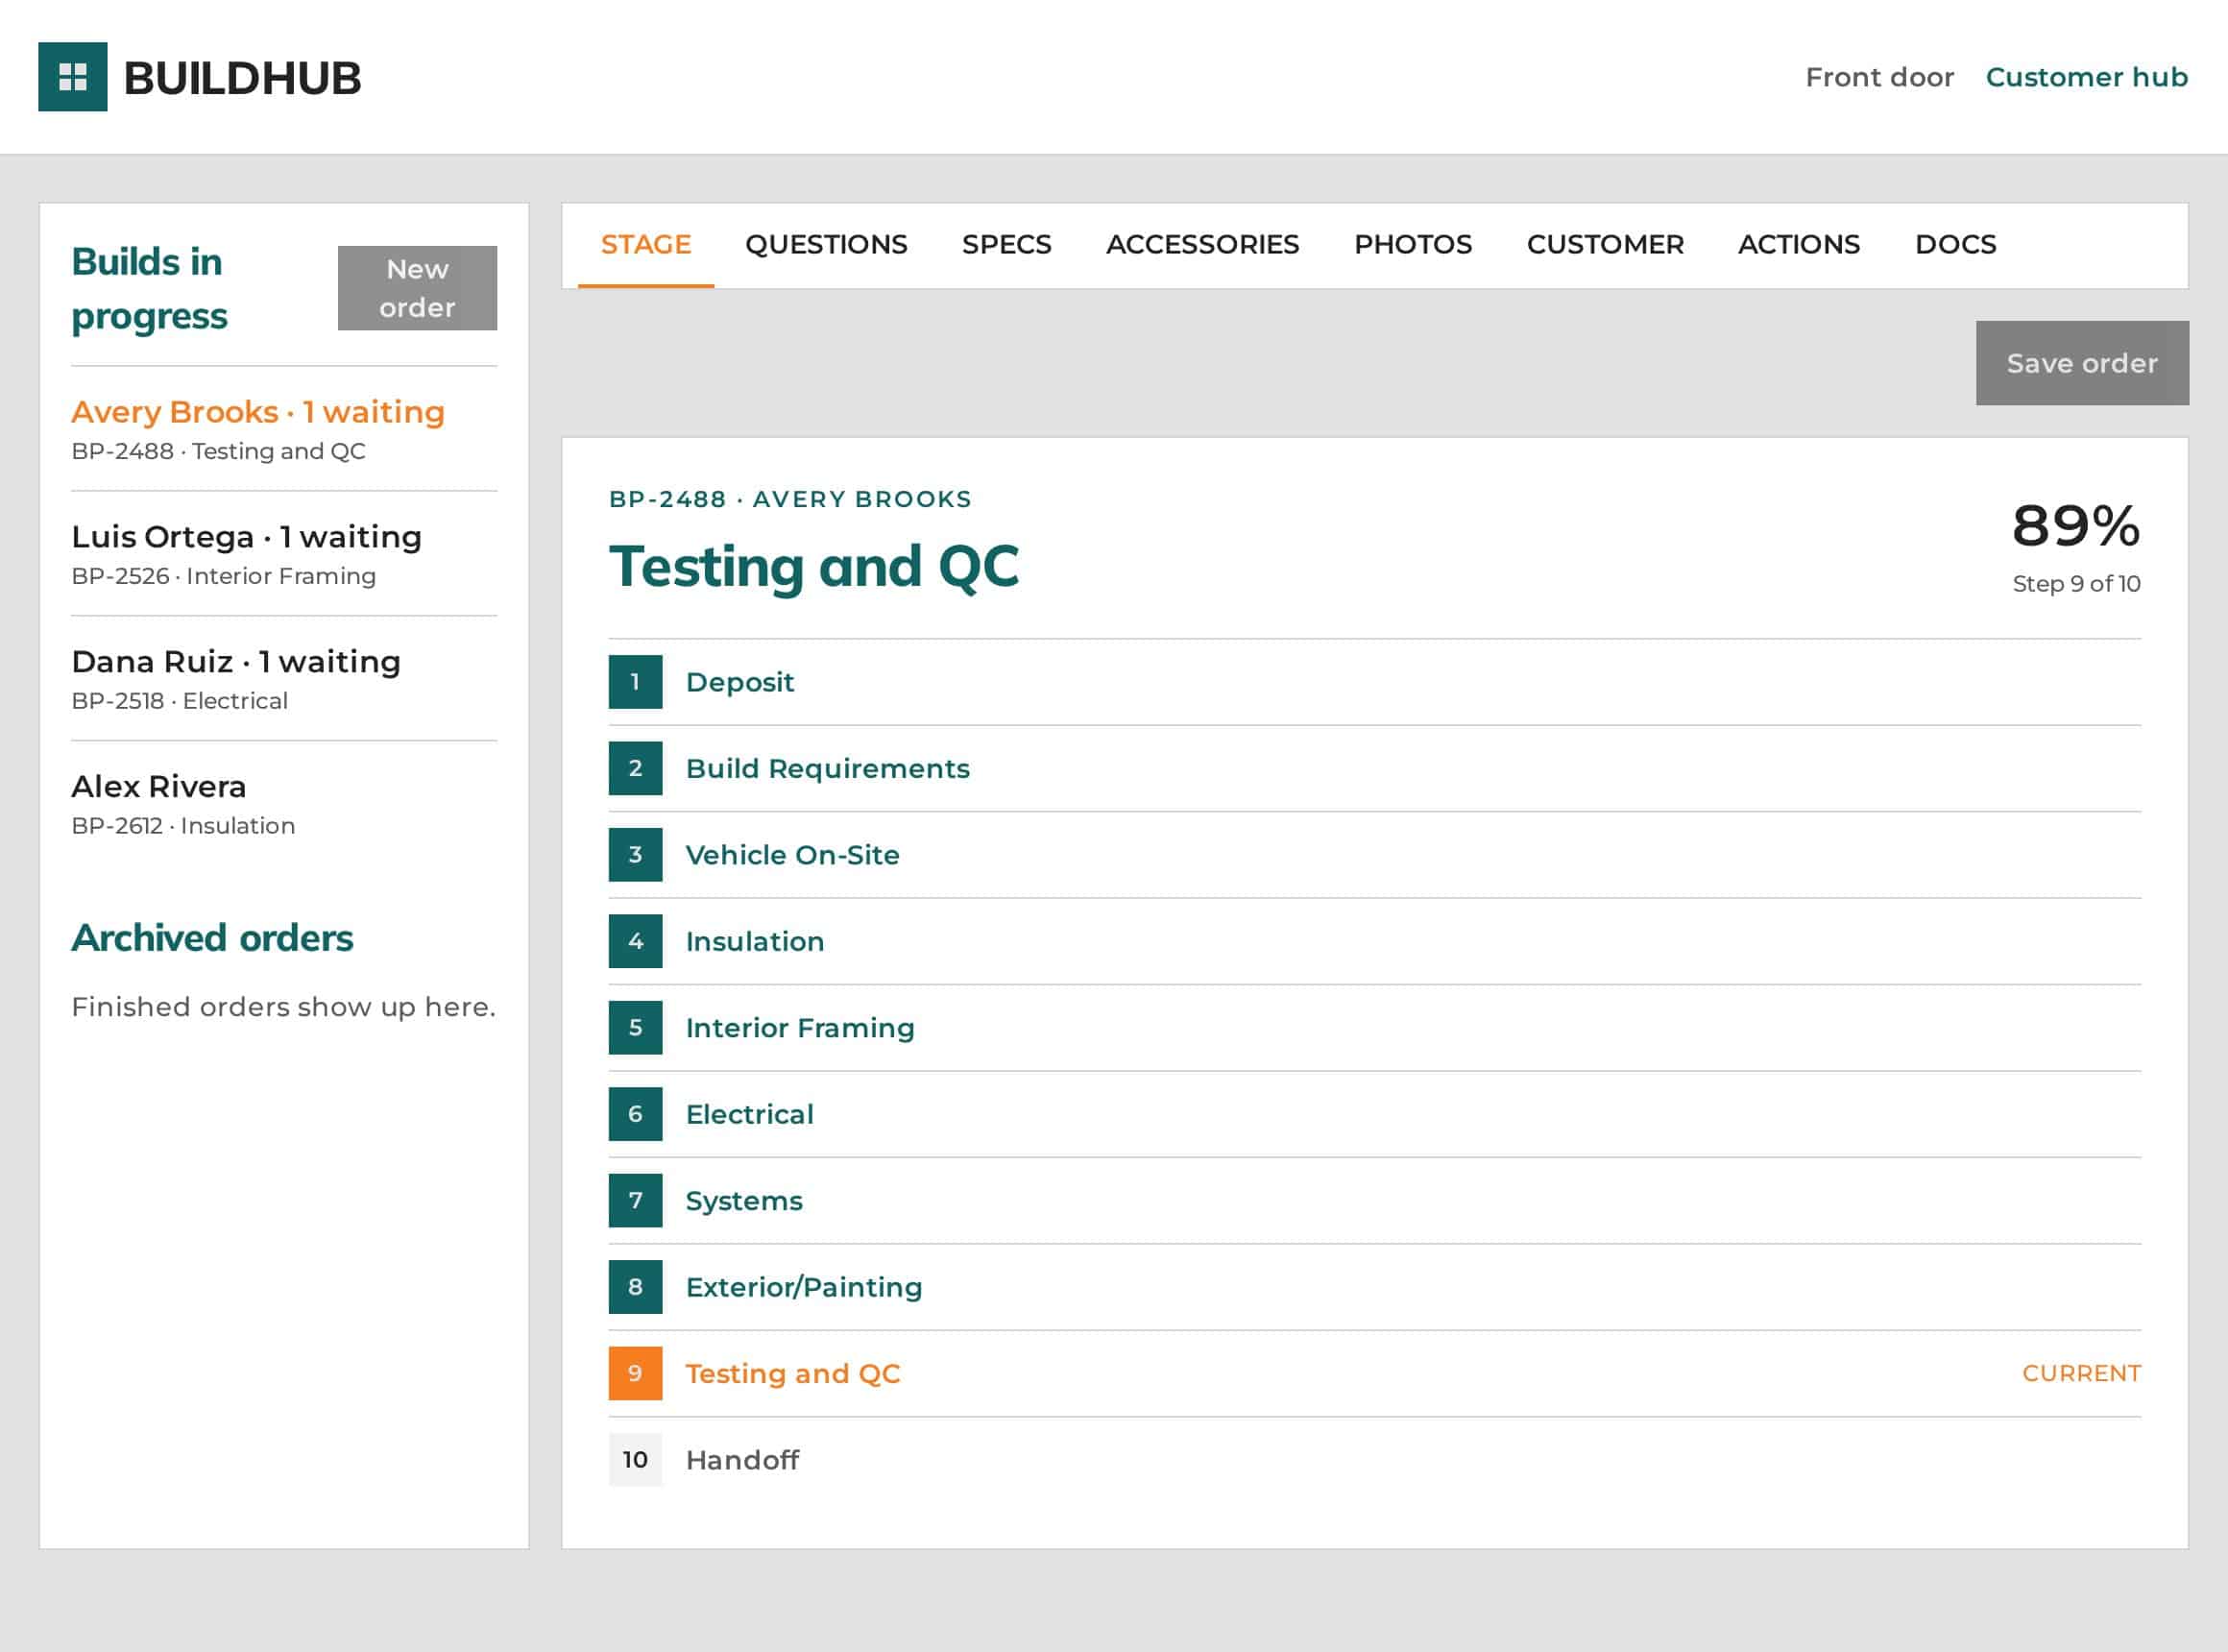This screenshot has height=1652, width=2228.
Task: Click the Archived orders heading
Action: (x=212, y=938)
